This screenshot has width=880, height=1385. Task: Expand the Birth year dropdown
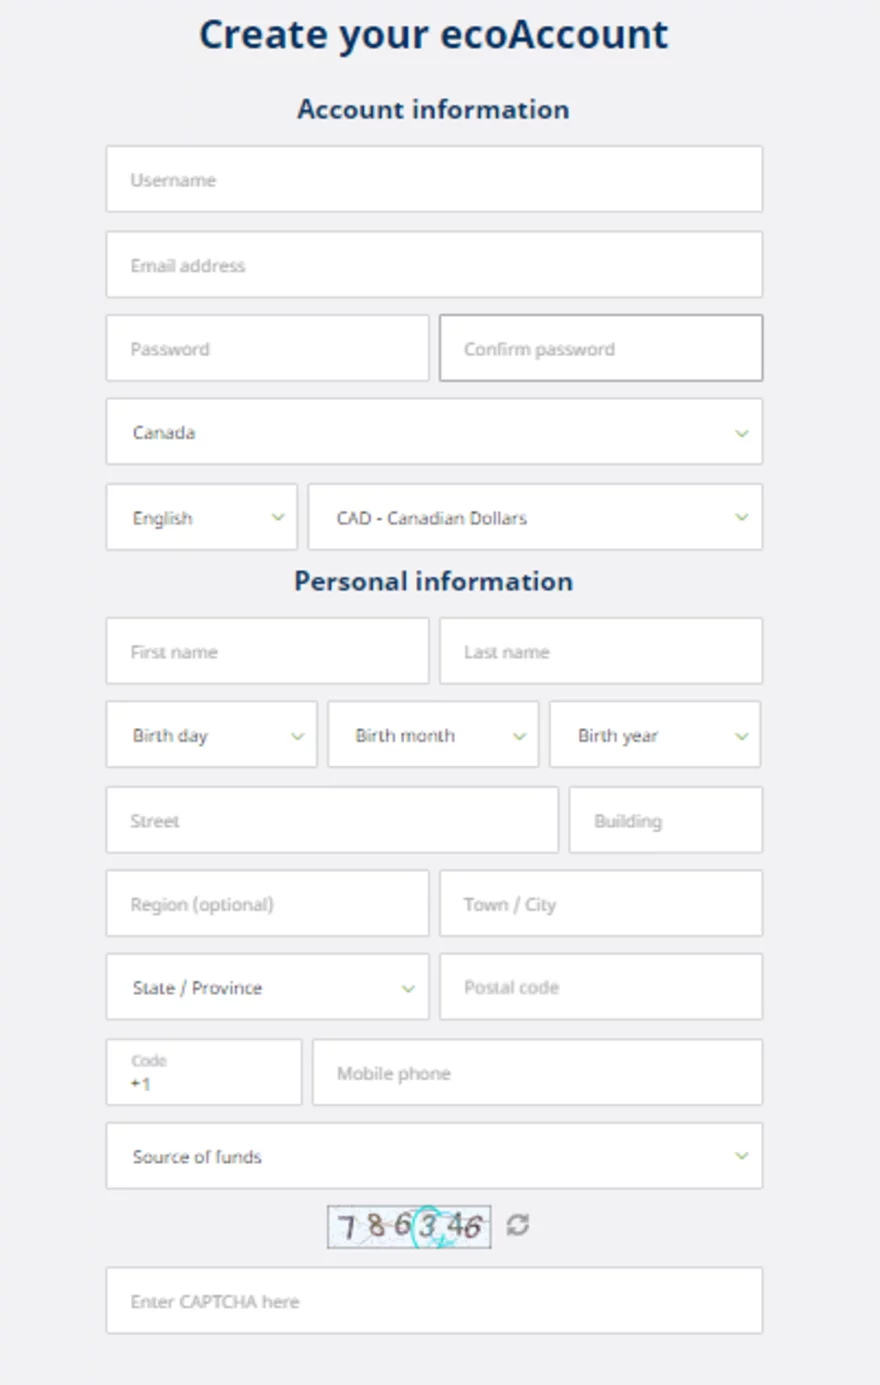click(655, 735)
